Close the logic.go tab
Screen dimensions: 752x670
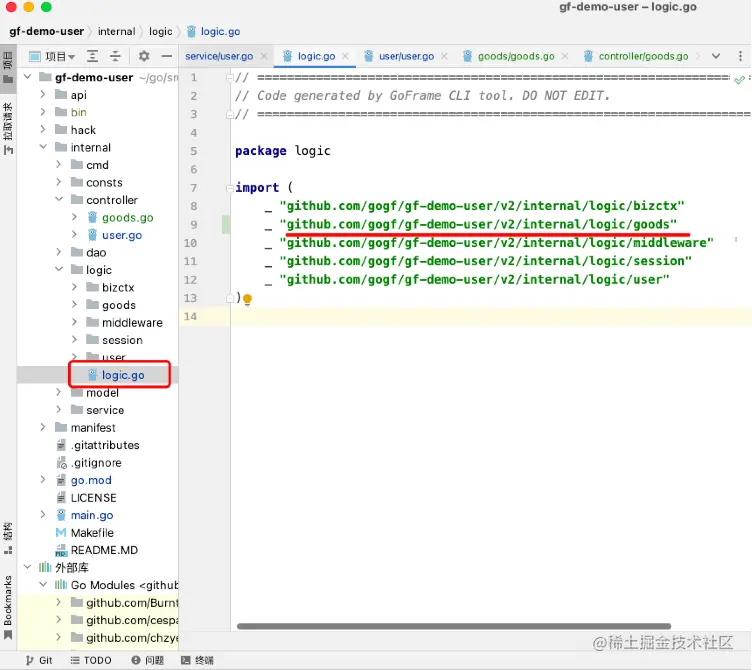point(345,56)
